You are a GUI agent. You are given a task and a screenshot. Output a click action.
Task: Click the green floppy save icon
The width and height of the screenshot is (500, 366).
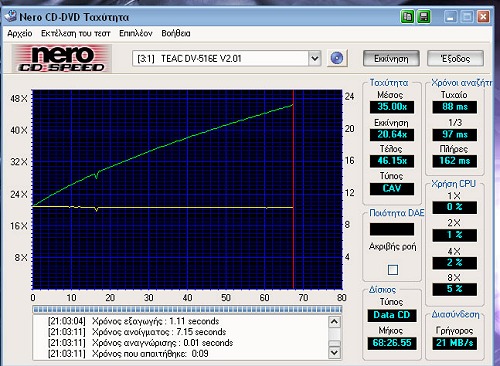tap(424, 16)
